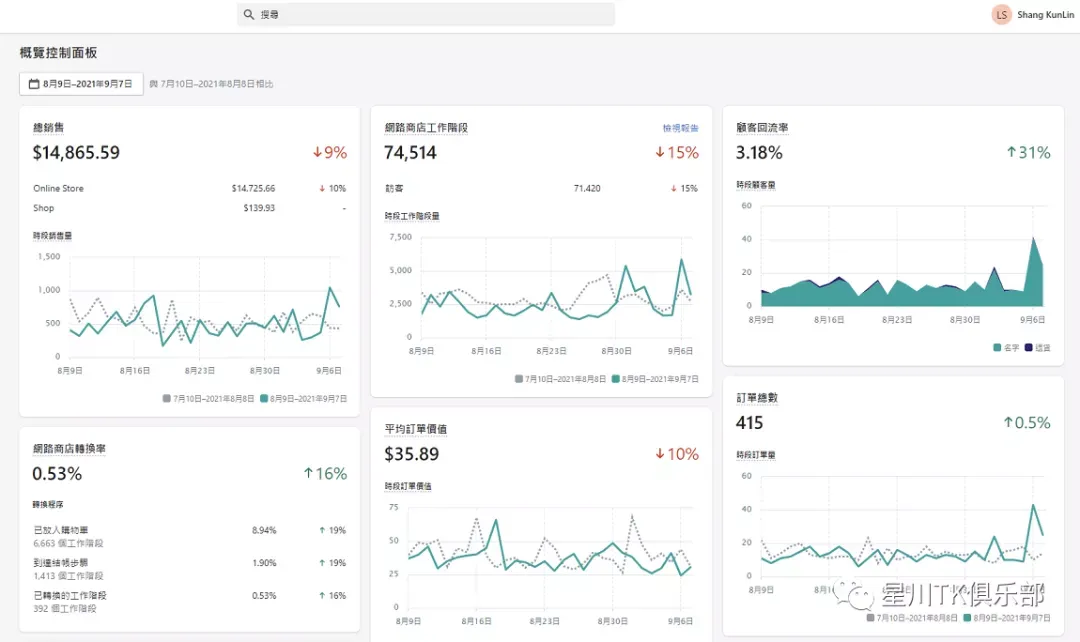Open the 網路商店轉換率 report title

[x=69, y=448]
